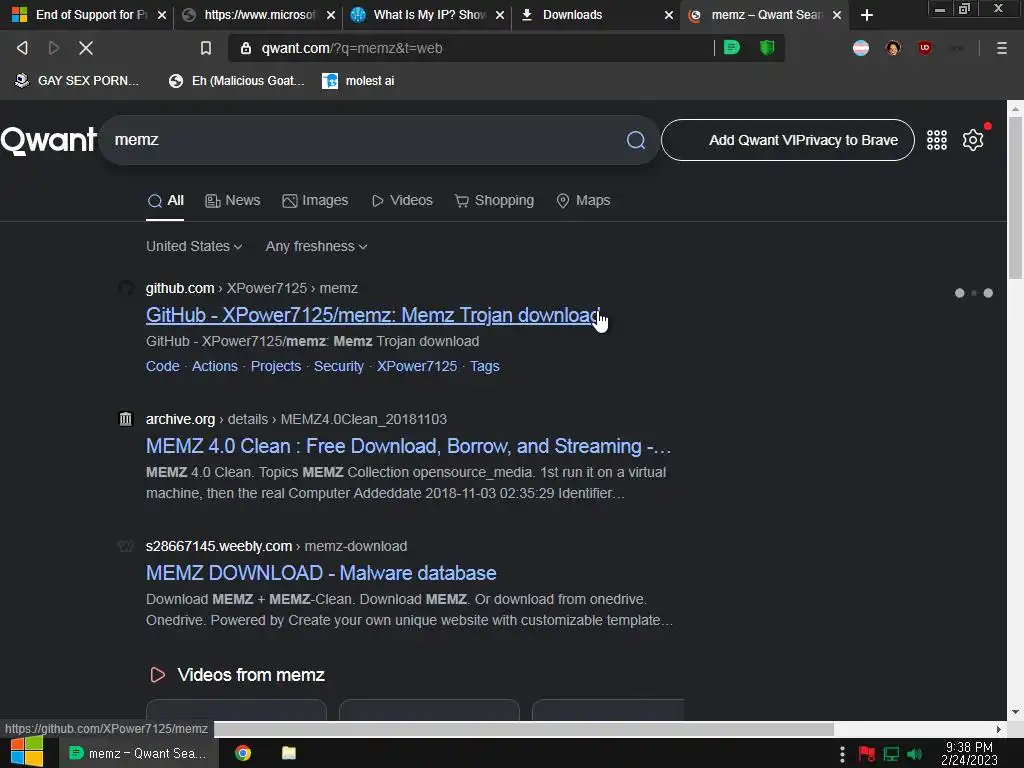Open the Windows Start button
This screenshot has height=768, width=1024.
pyautogui.click(x=27, y=752)
